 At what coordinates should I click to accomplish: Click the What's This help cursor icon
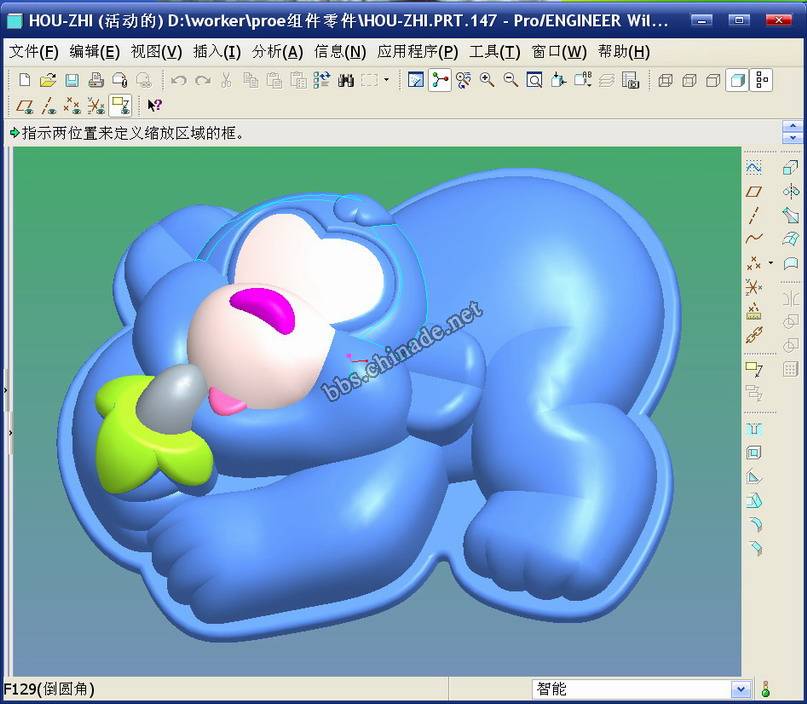coord(154,105)
